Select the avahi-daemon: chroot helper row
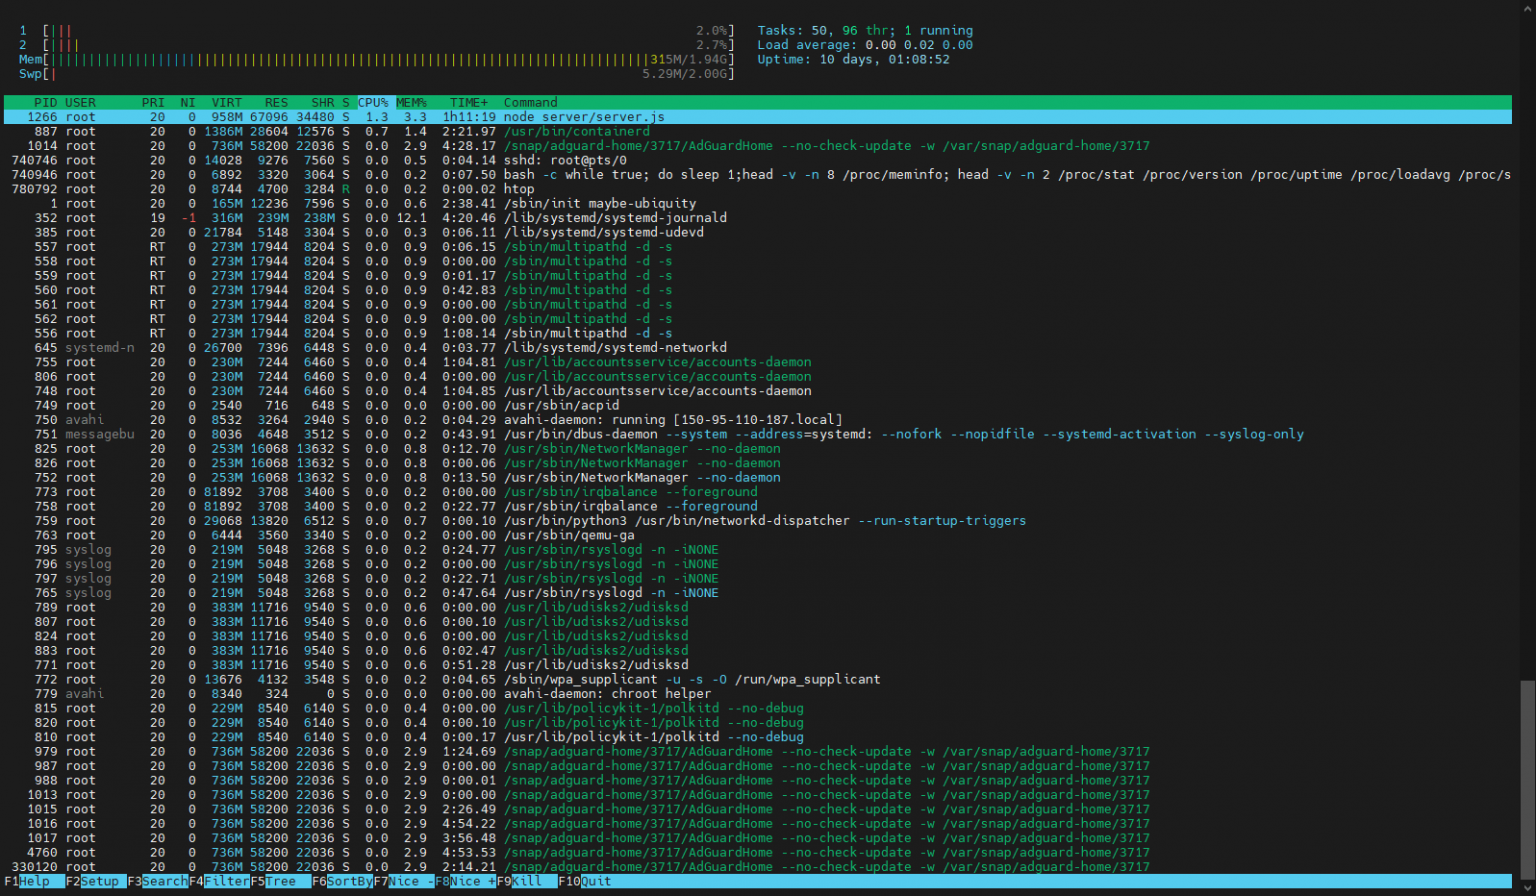Viewport: 1536px width, 896px height. pyautogui.click(x=757, y=694)
